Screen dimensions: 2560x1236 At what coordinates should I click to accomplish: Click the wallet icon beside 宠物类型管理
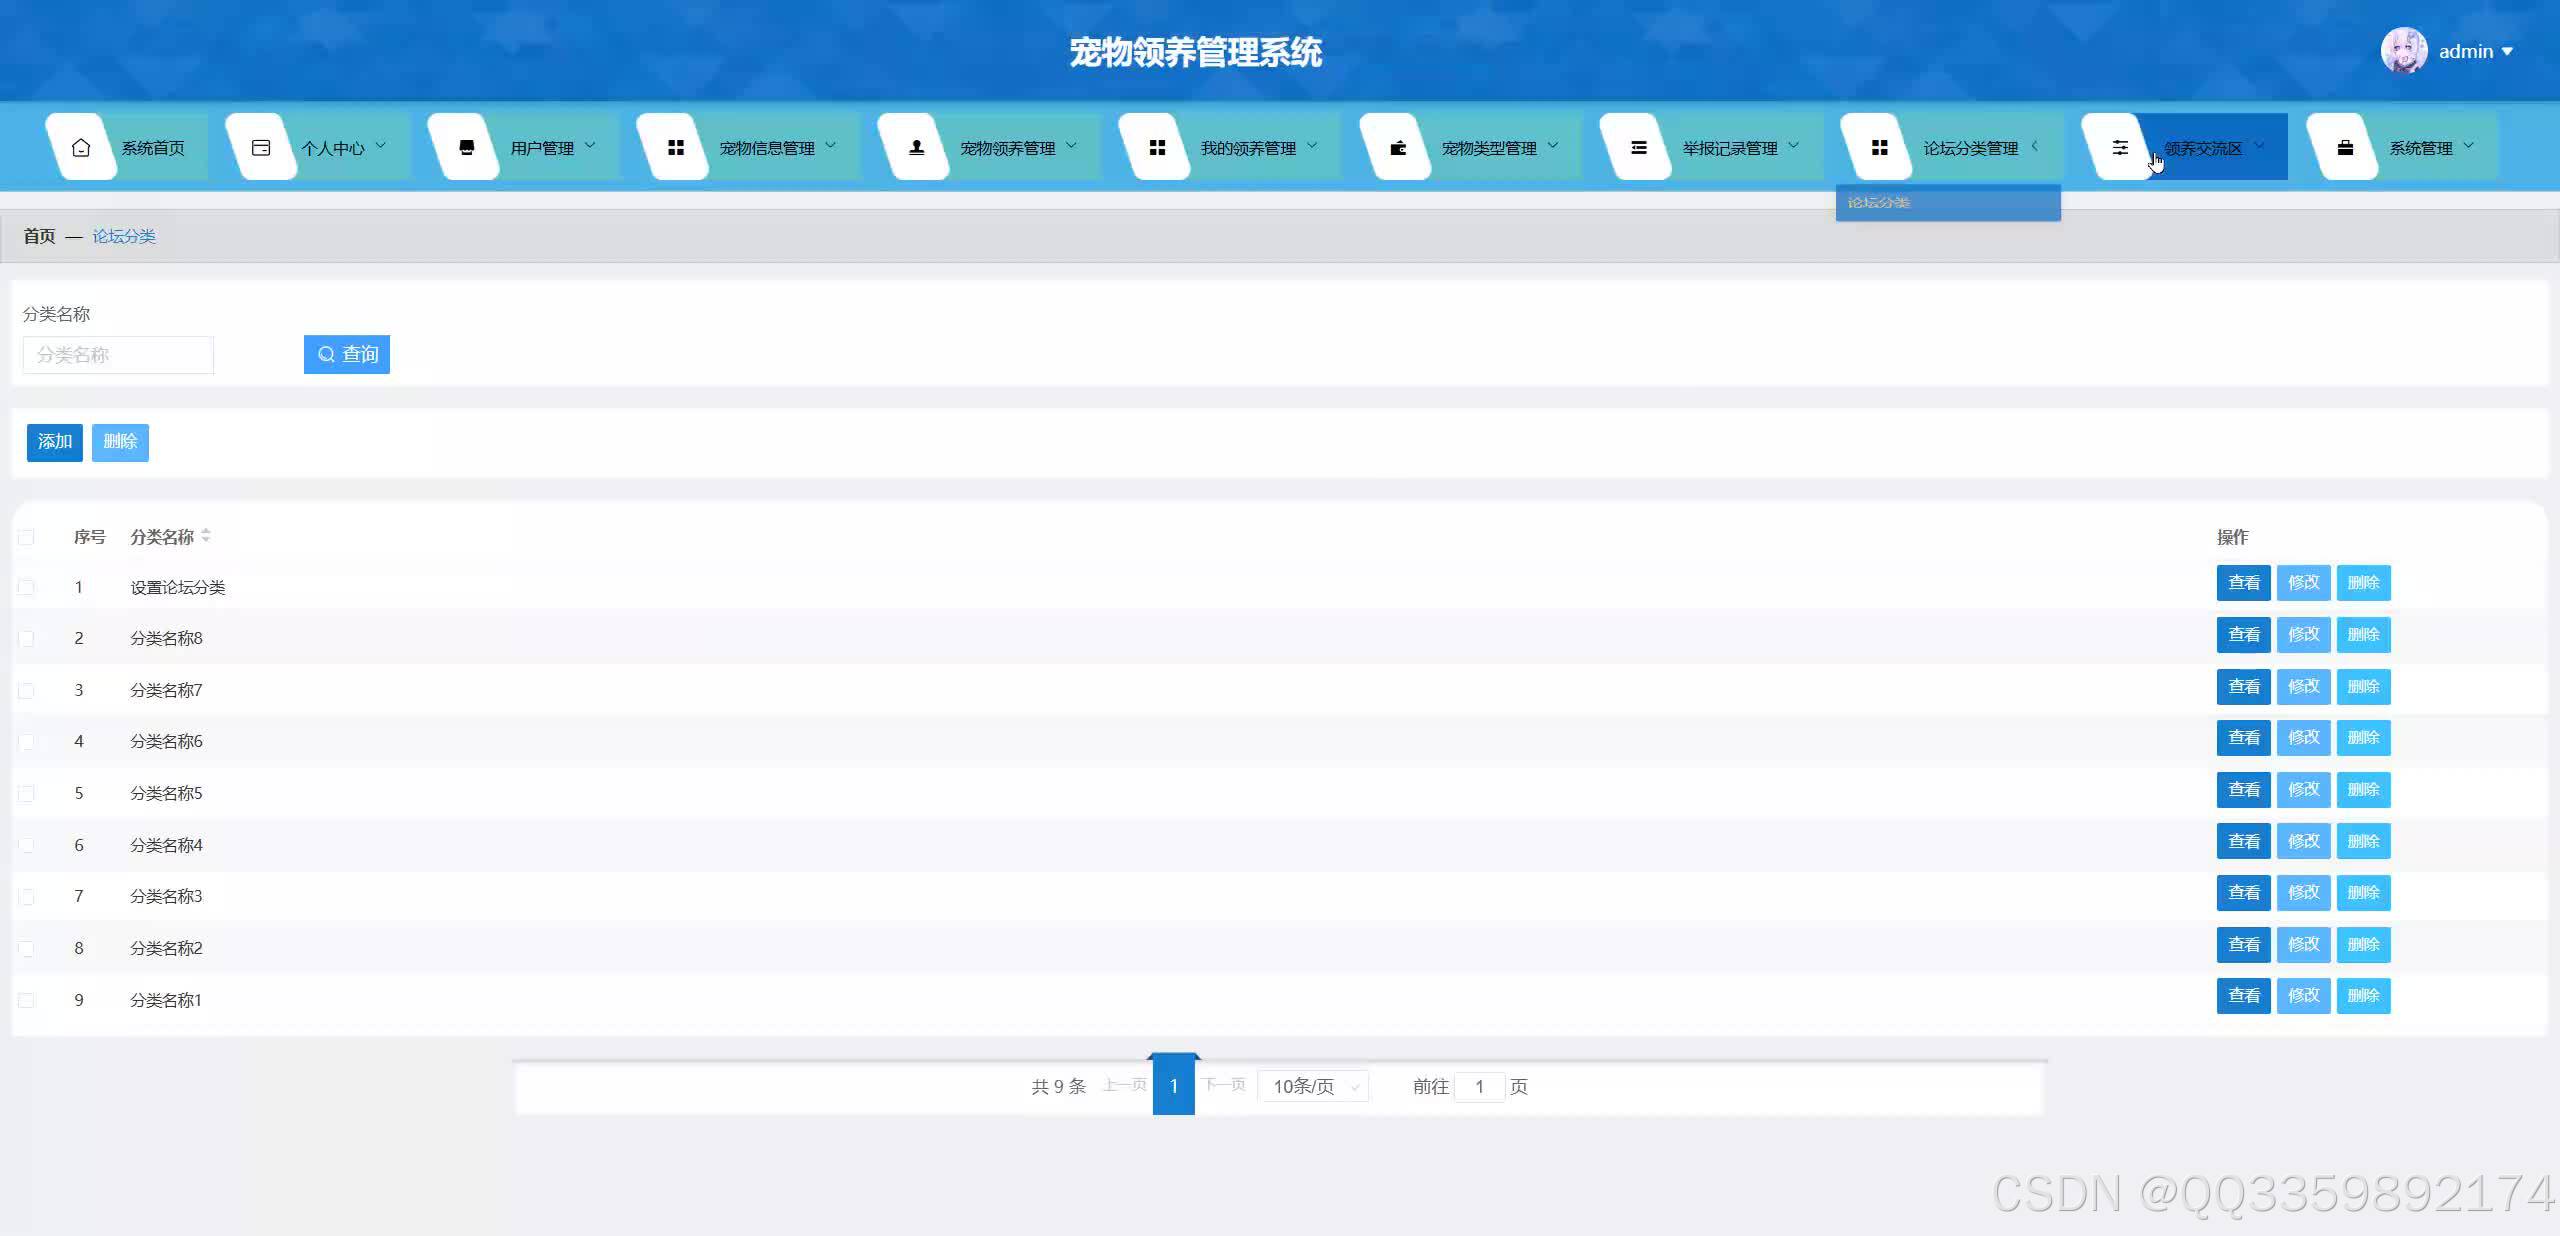[1398, 148]
